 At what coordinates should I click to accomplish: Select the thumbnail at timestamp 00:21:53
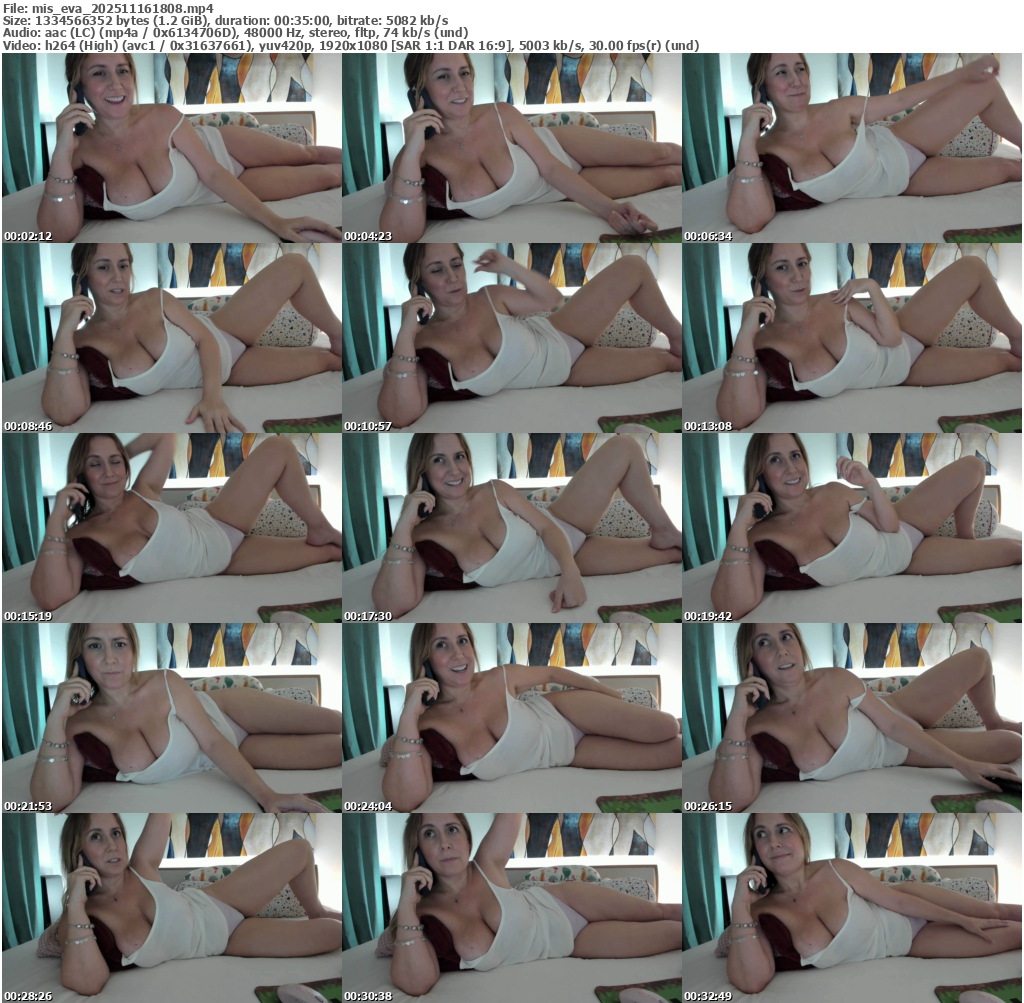(x=171, y=718)
